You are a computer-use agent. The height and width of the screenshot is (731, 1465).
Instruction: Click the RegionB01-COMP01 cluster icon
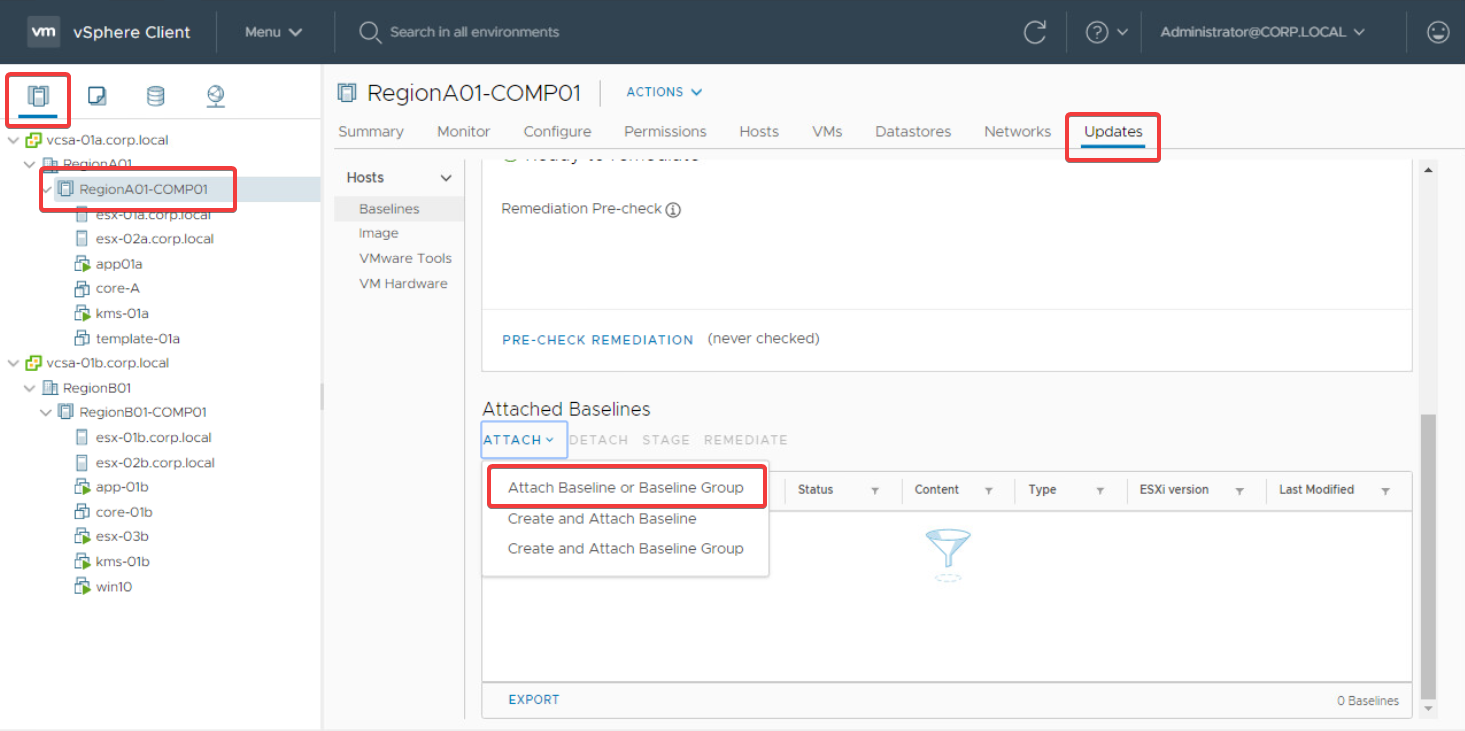pyautogui.click(x=66, y=412)
